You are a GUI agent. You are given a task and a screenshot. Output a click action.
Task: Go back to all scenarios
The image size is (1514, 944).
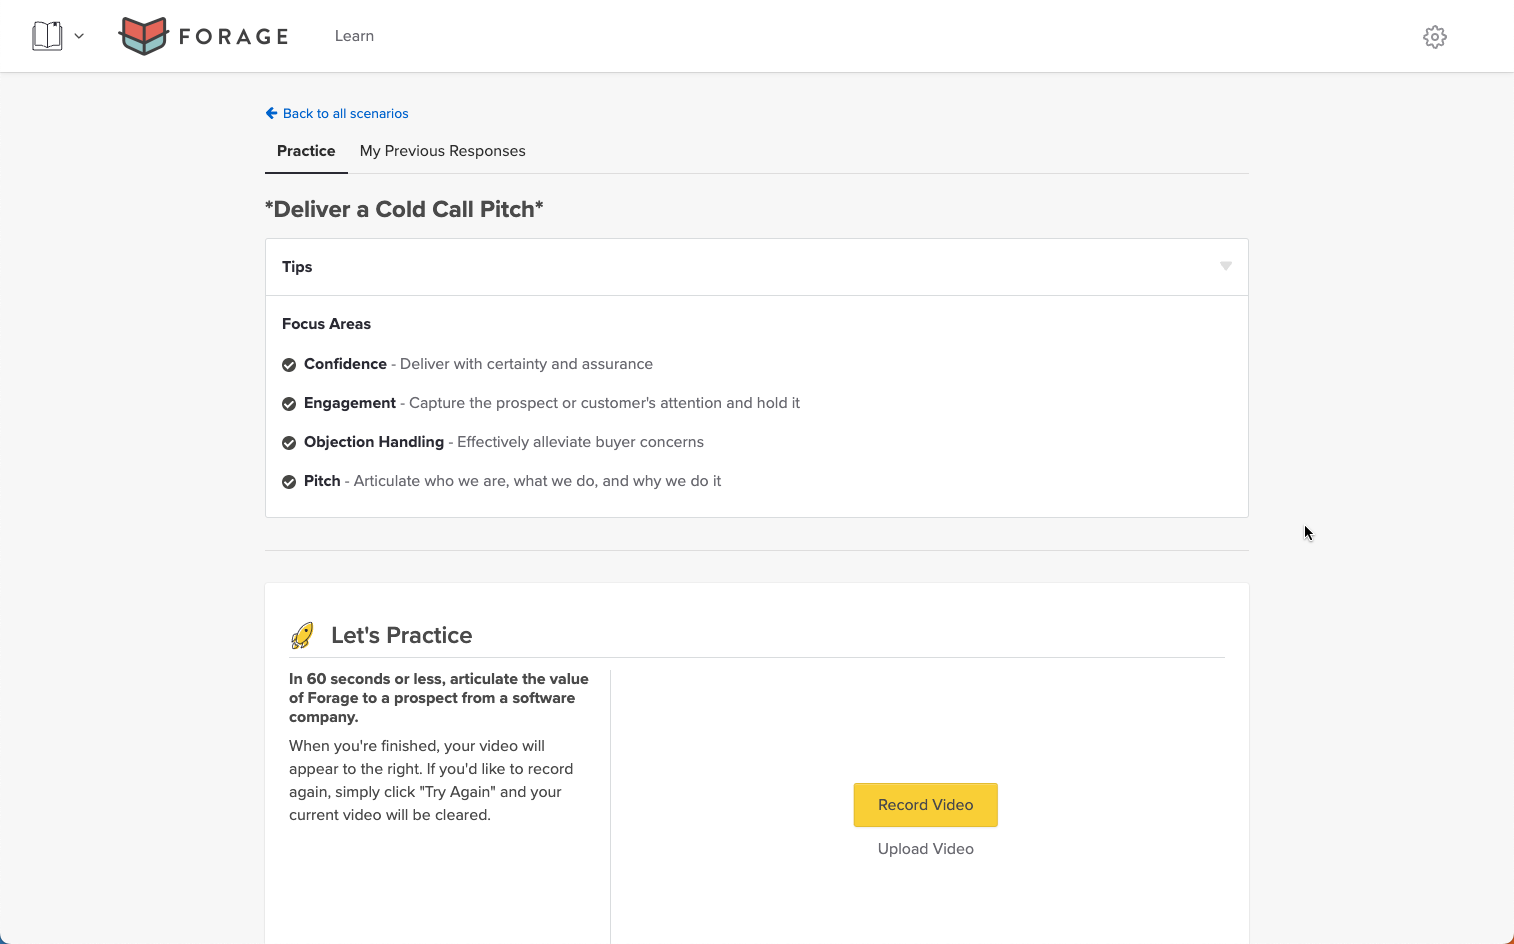pos(345,113)
